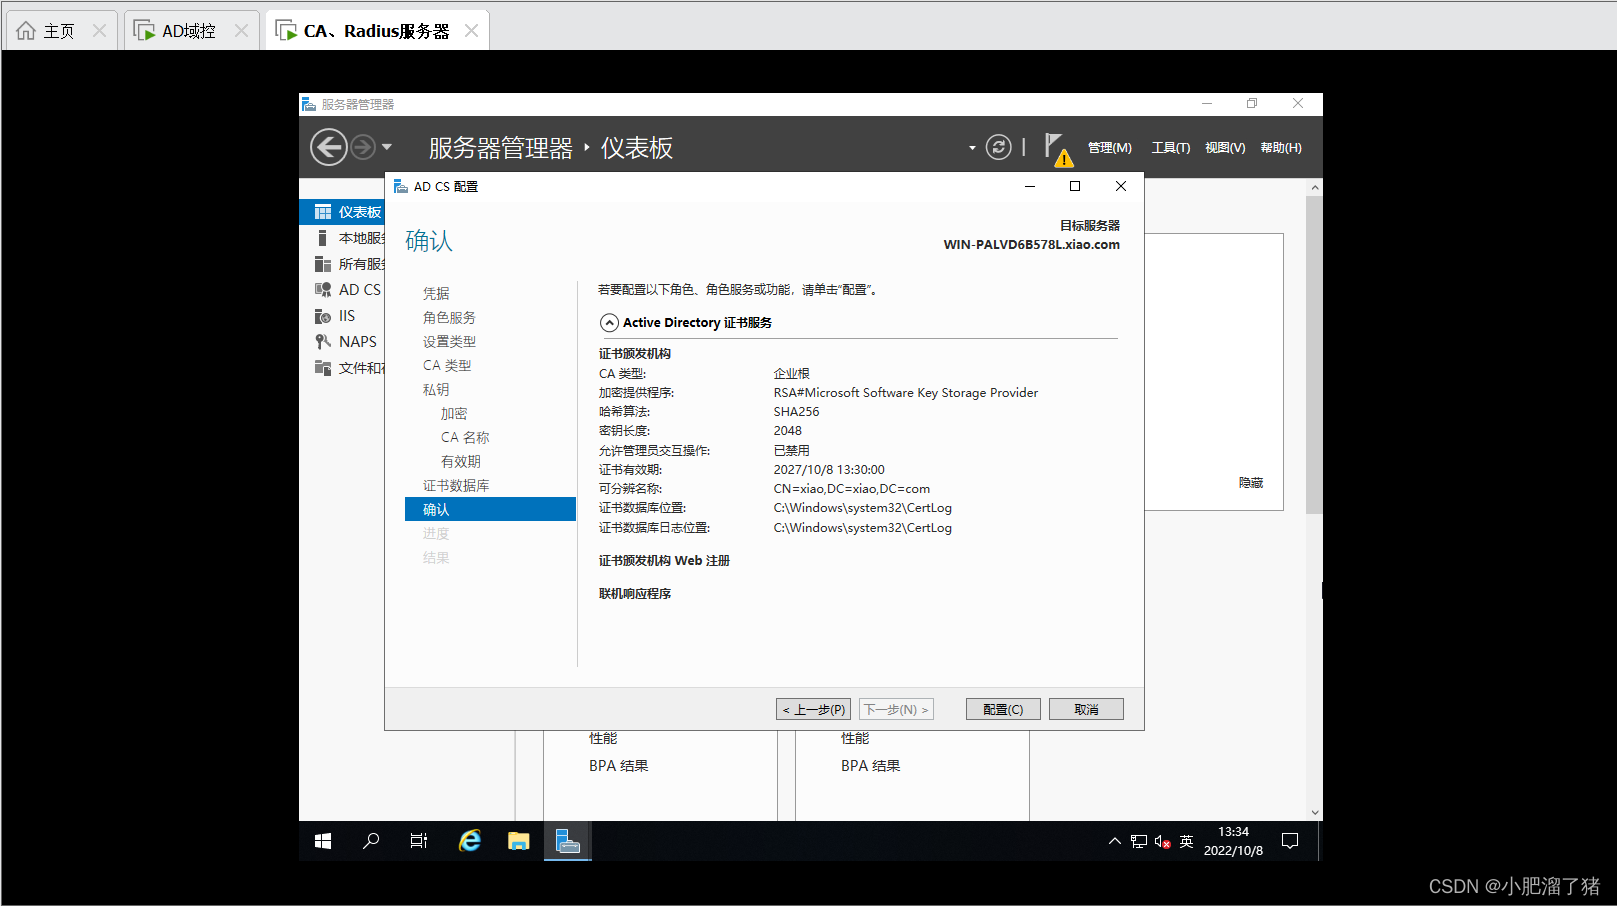Select NAPS icon in sidebar
The width and height of the screenshot is (1617, 906).
(323, 342)
